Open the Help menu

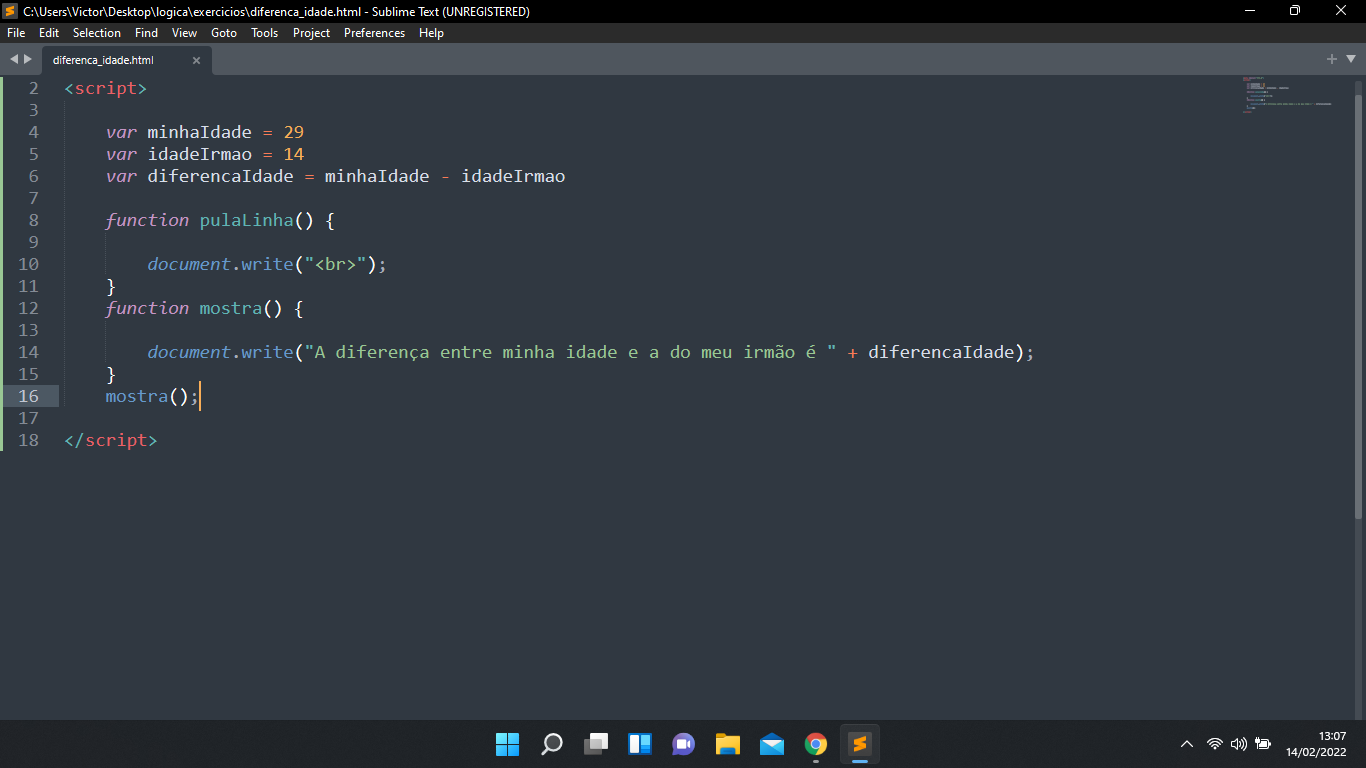431,33
